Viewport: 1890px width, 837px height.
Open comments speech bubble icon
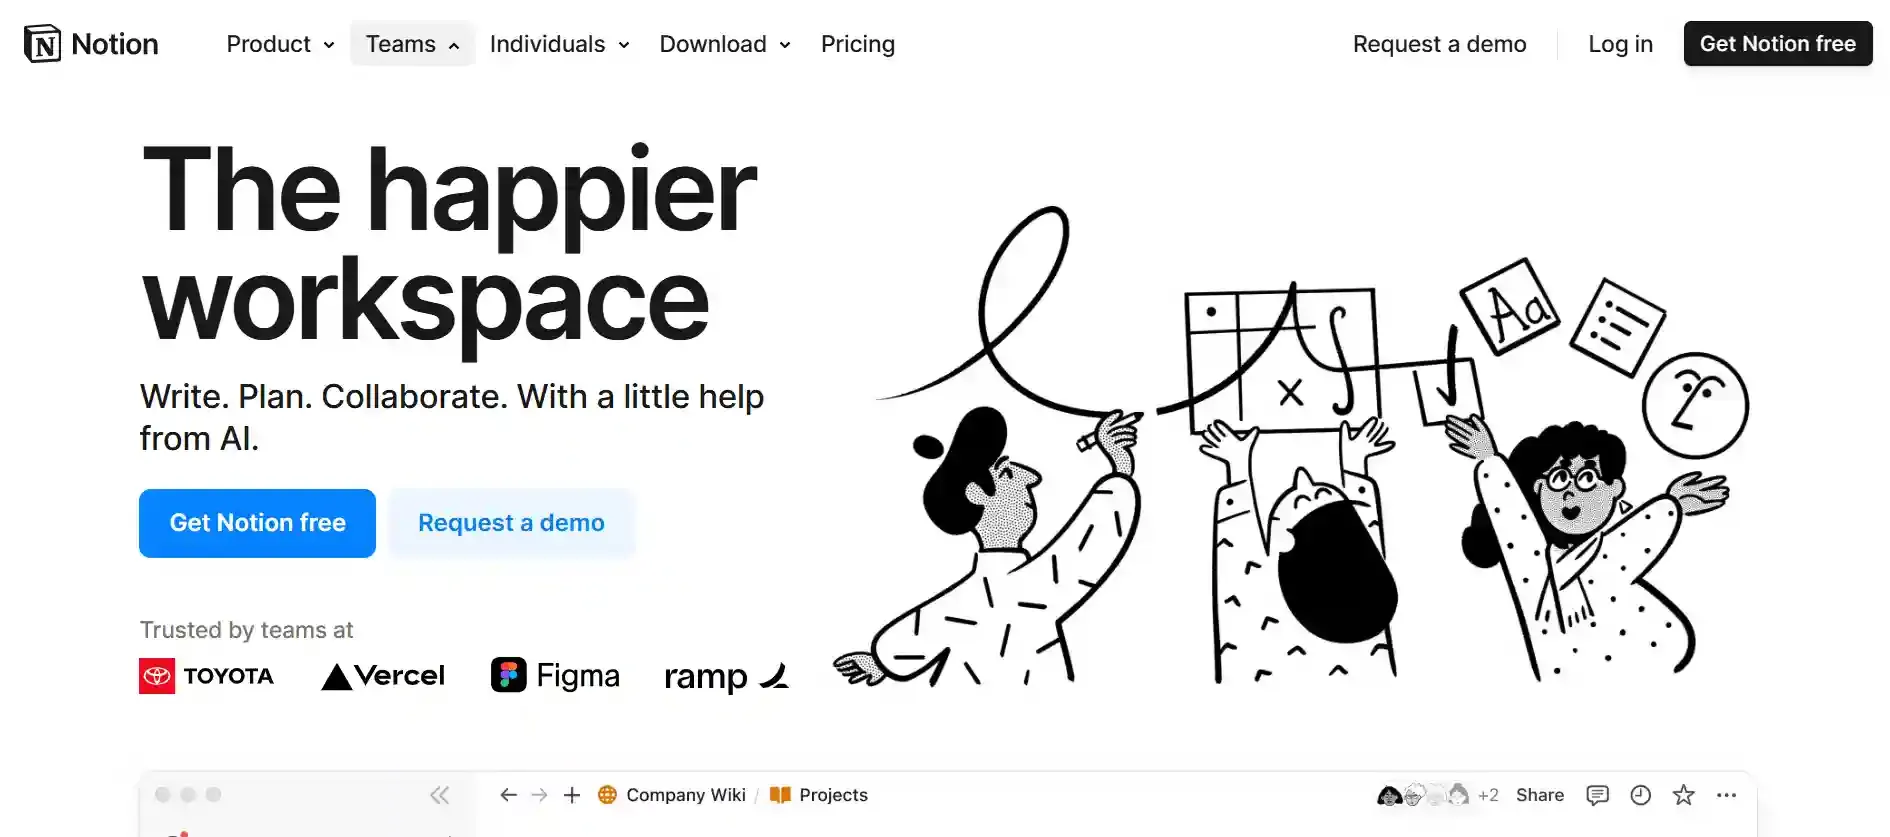click(x=1597, y=795)
